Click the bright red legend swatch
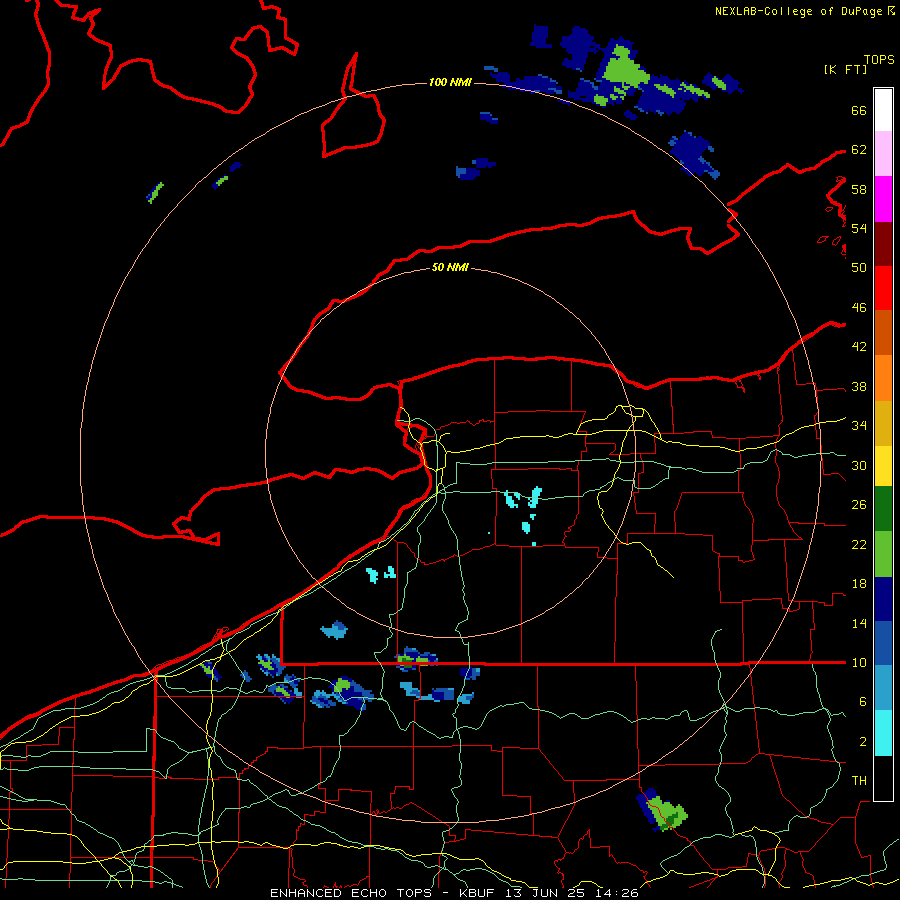Screen dimensions: 900x900 click(883, 288)
